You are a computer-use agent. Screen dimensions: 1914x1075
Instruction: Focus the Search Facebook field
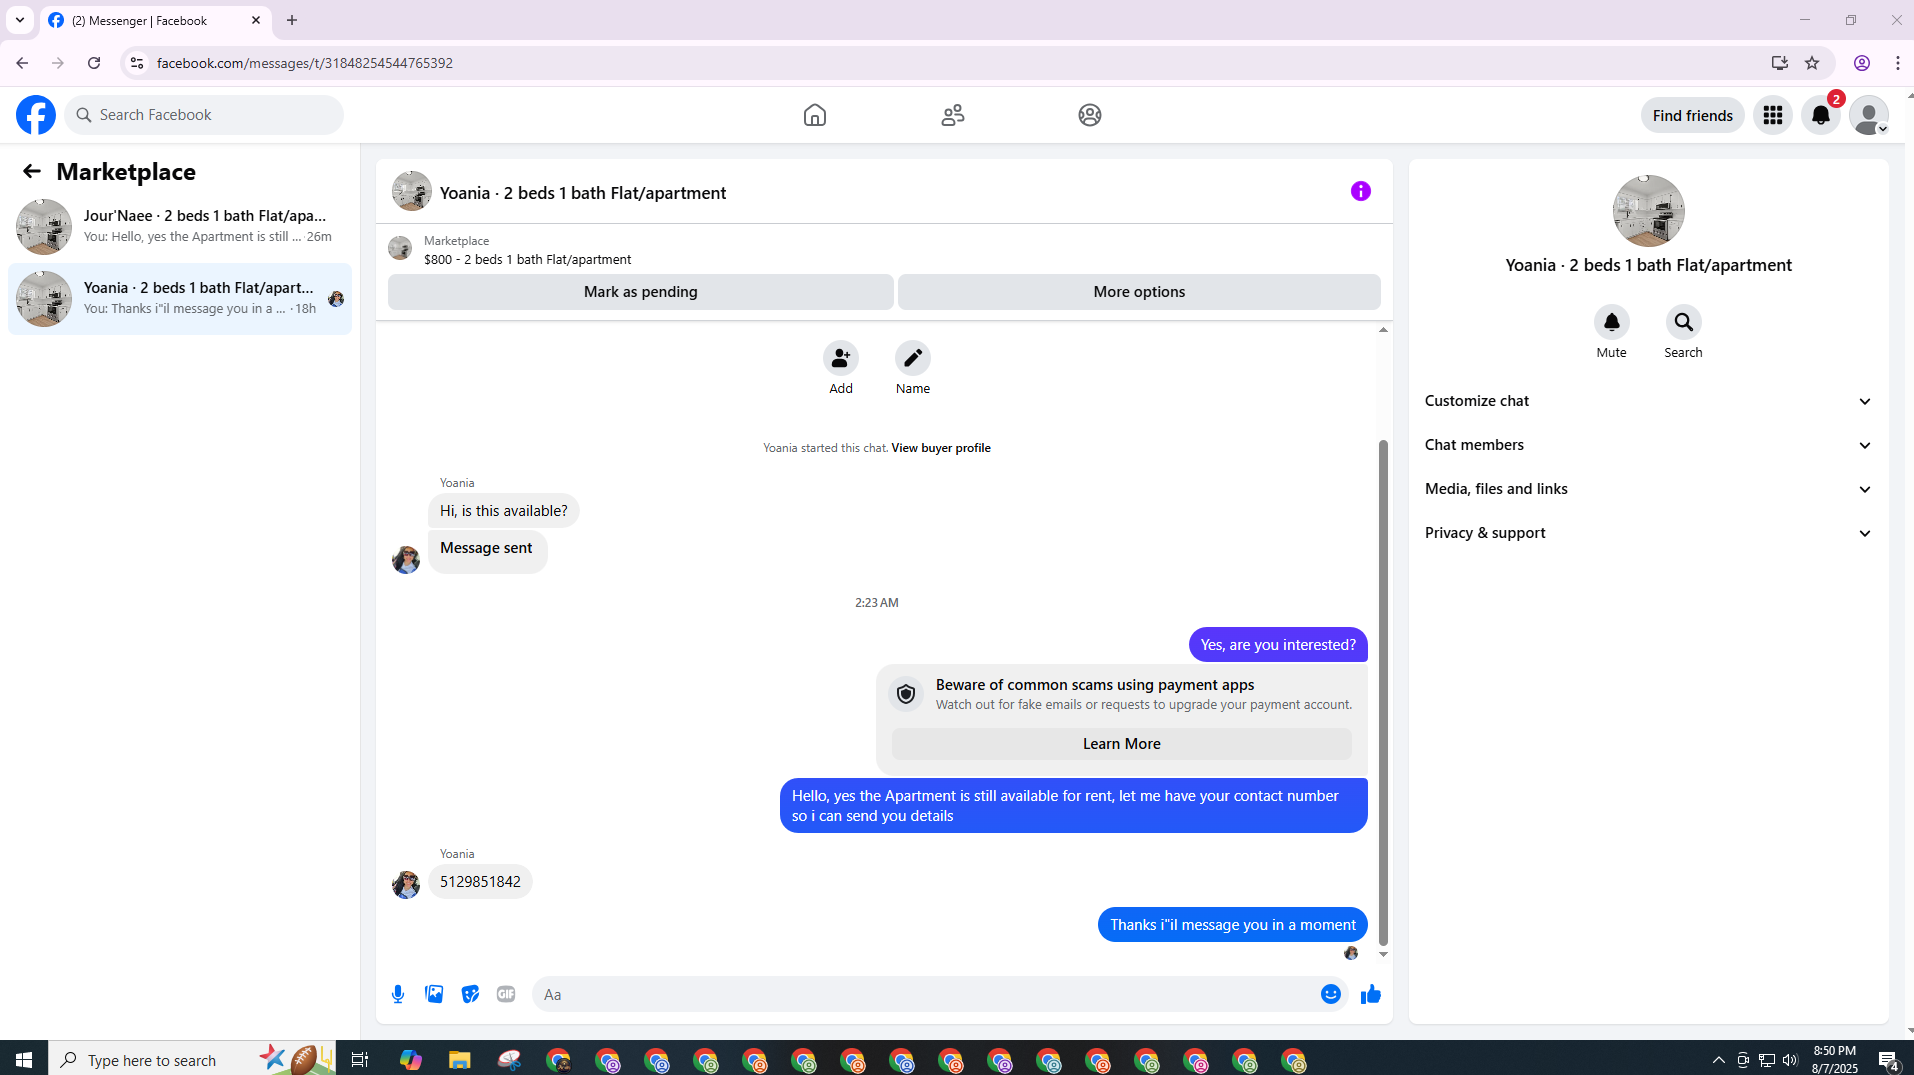tap(204, 115)
